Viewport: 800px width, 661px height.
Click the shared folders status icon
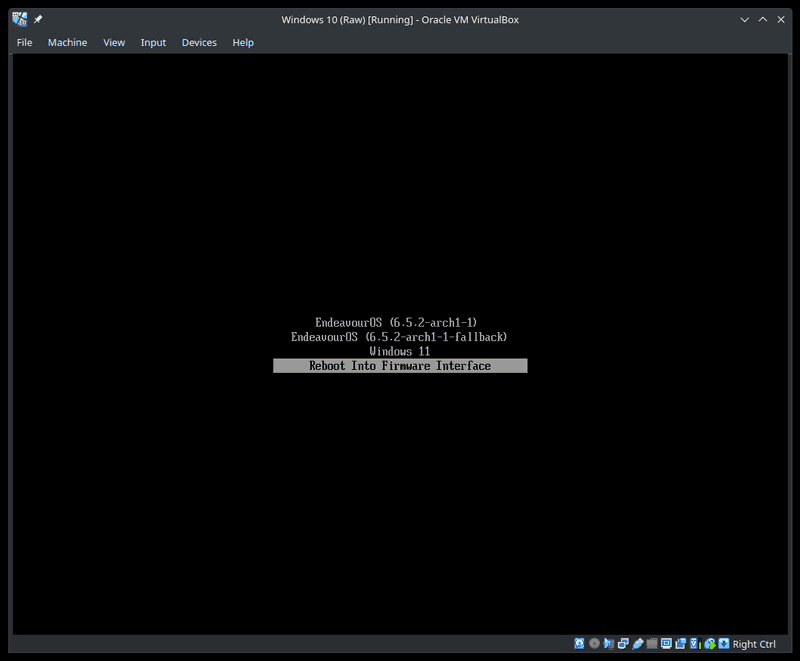click(x=652, y=644)
